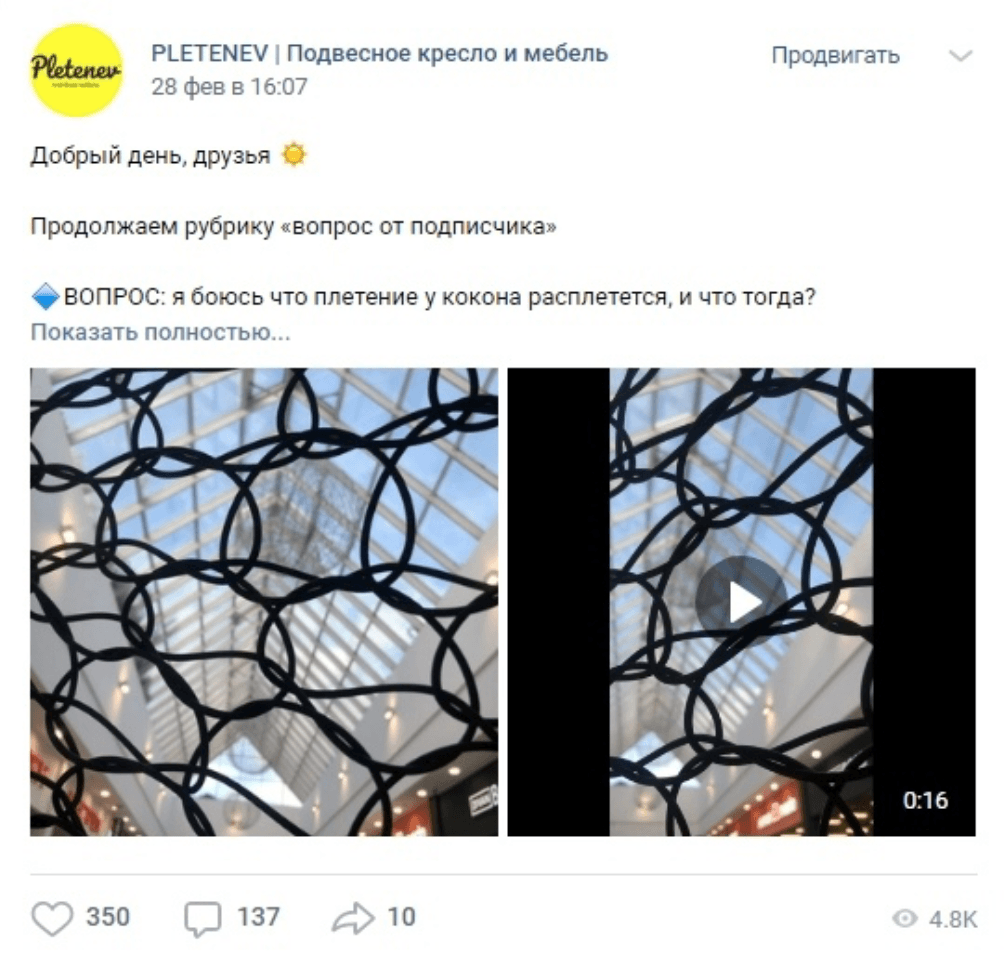
Task: Click the question text about кокона
Action: pos(439,297)
